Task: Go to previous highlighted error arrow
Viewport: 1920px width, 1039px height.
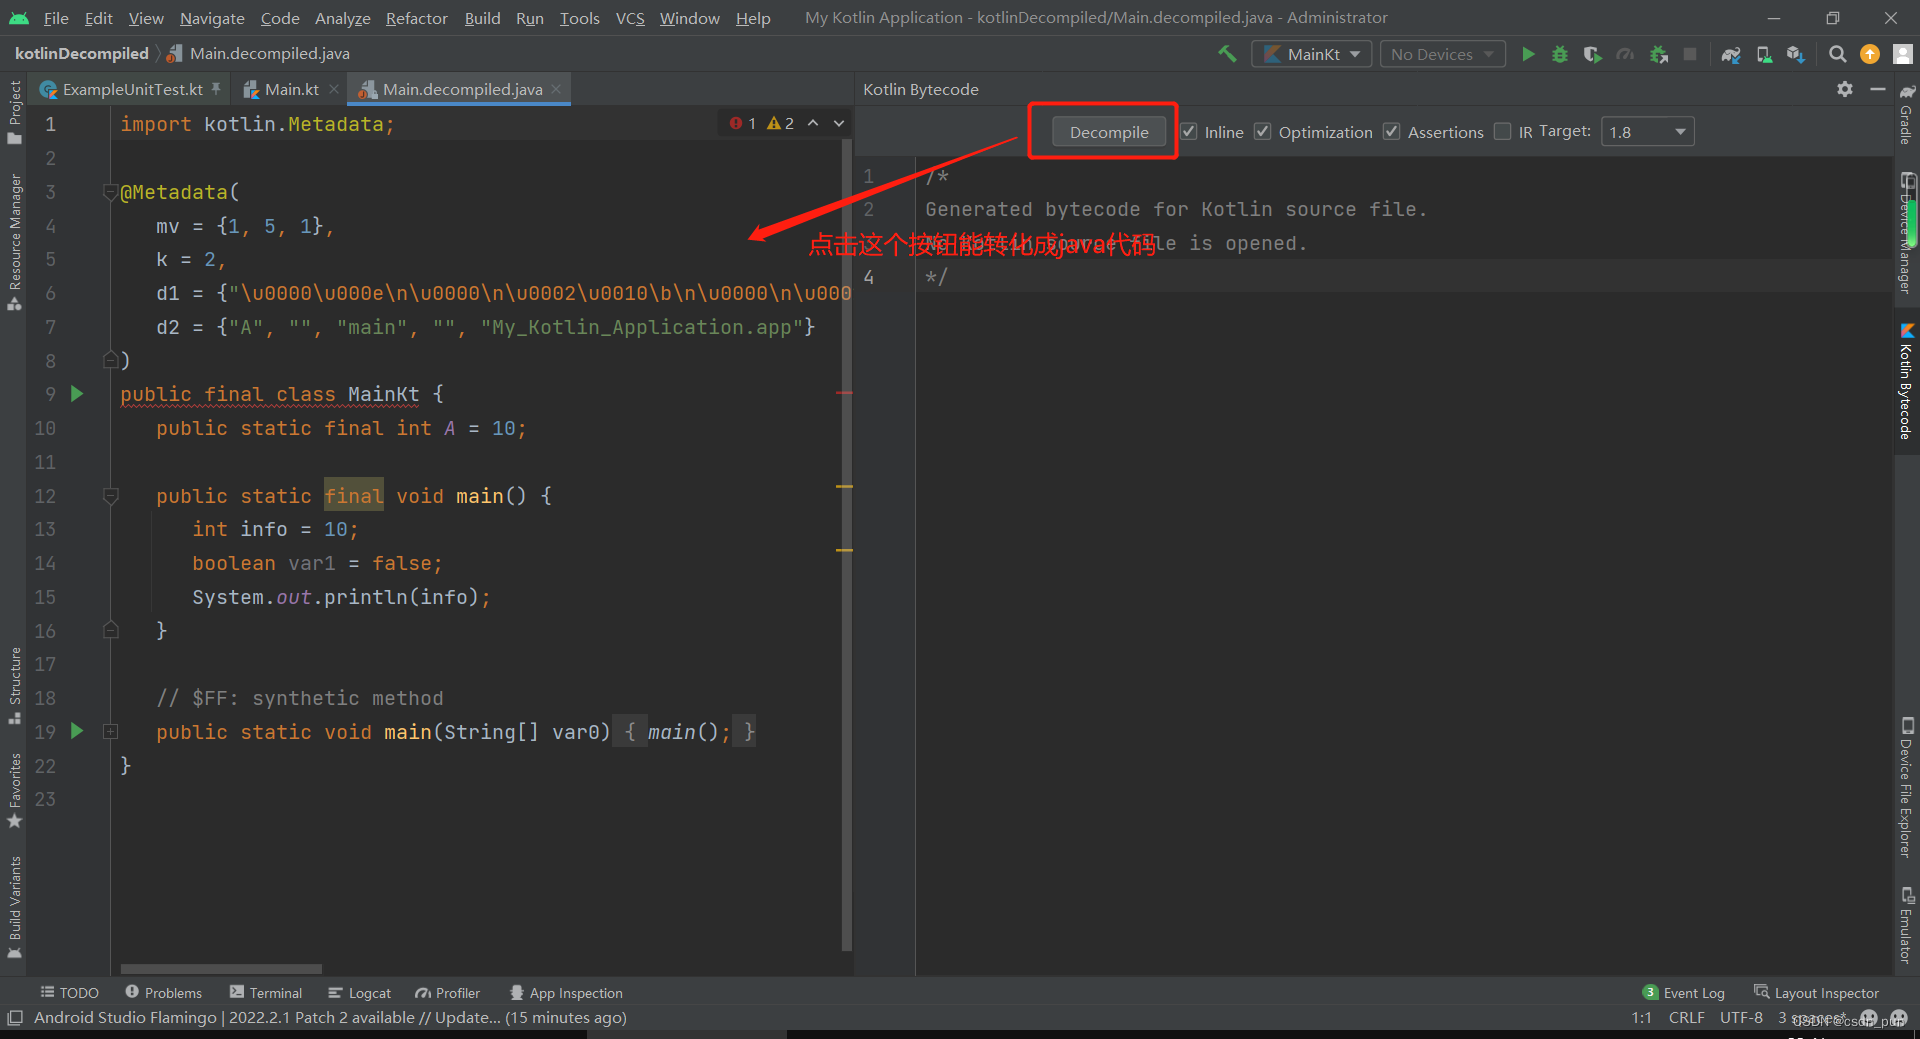Action: (x=813, y=123)
